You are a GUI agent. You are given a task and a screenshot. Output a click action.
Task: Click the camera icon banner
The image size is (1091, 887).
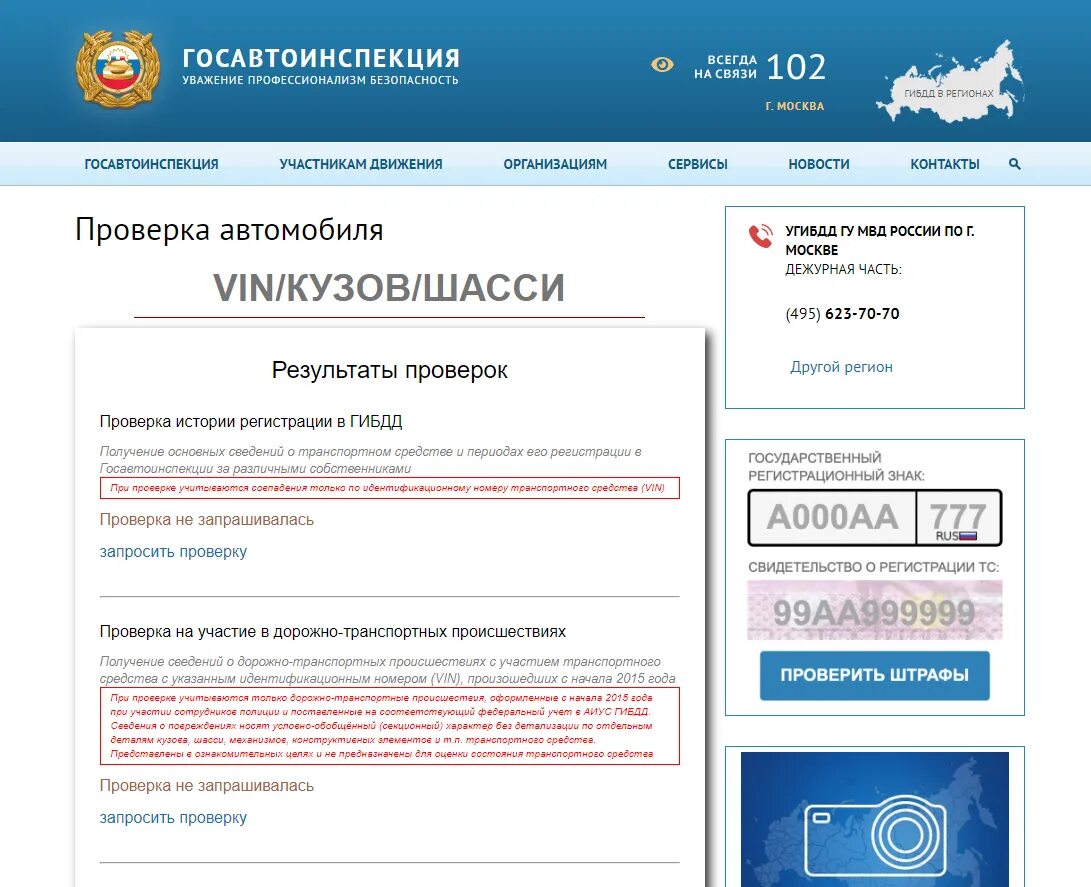coord(875,819)
